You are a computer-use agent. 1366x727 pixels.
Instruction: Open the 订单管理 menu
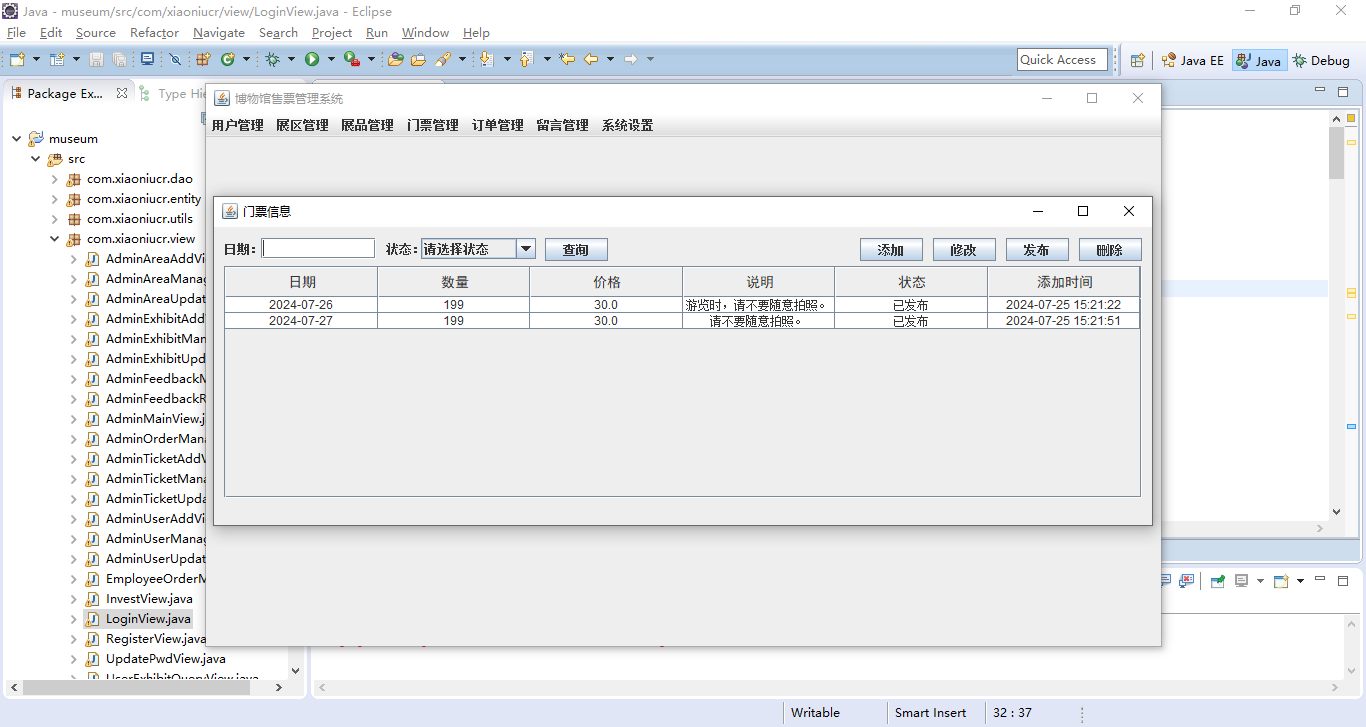click(x=497, y=126)
